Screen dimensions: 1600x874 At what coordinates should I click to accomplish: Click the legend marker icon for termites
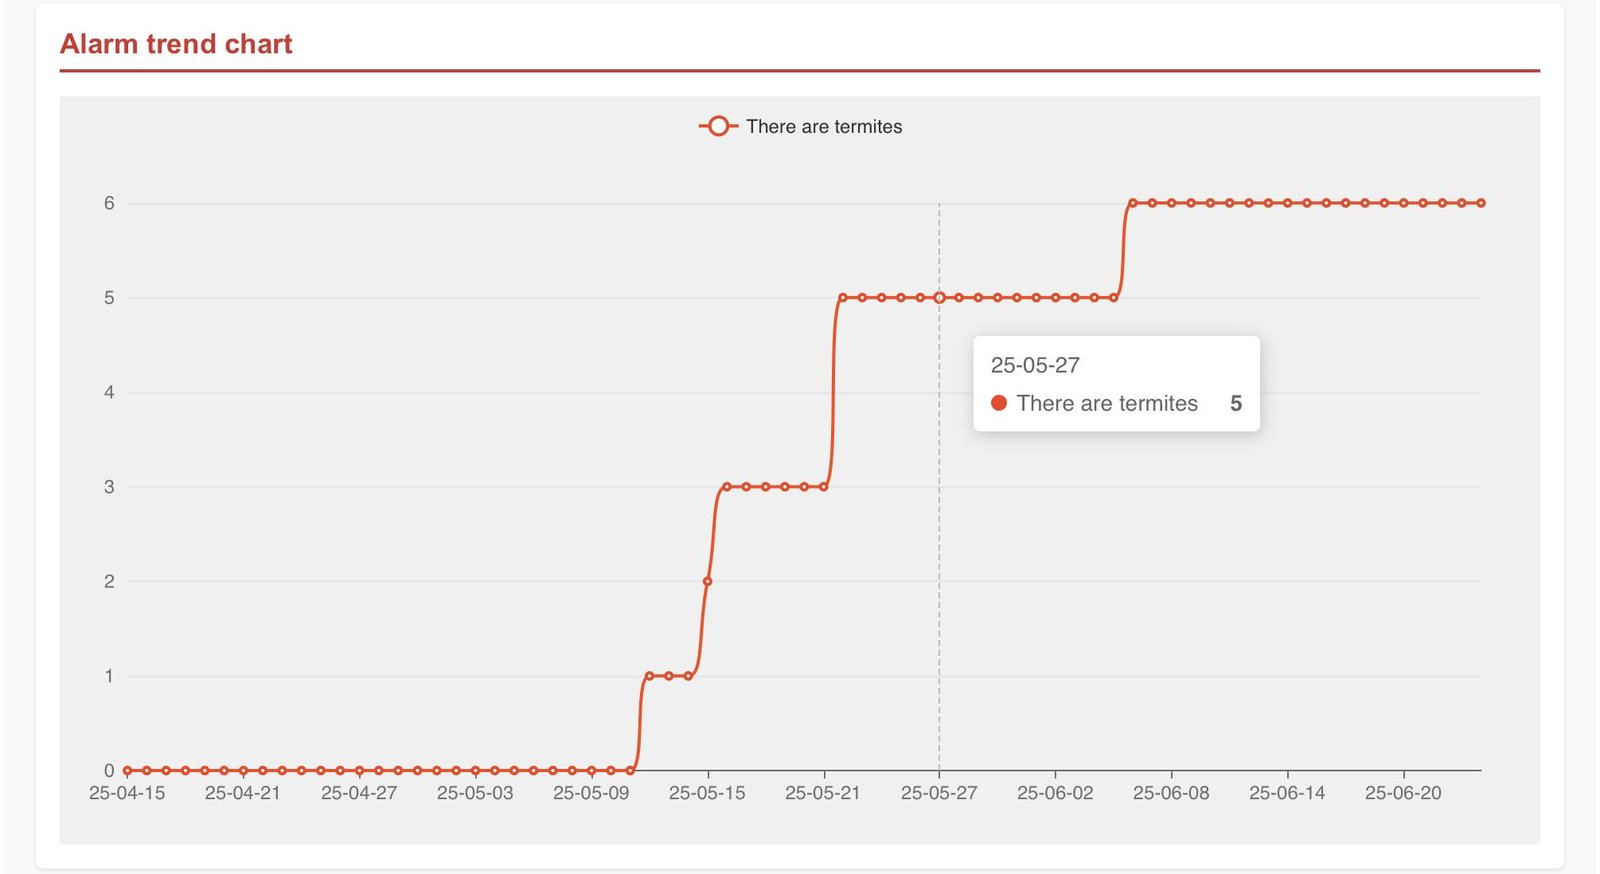[717, 127]
